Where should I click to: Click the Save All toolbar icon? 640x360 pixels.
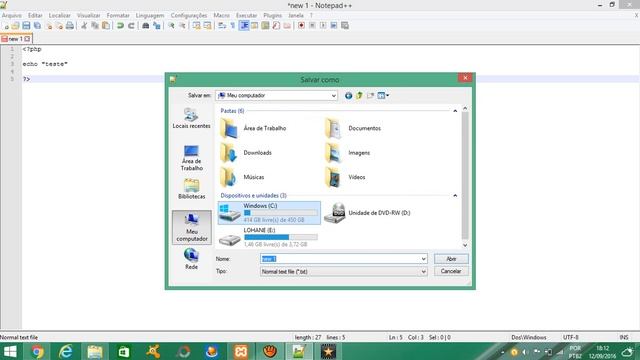[x=37, y=26]
